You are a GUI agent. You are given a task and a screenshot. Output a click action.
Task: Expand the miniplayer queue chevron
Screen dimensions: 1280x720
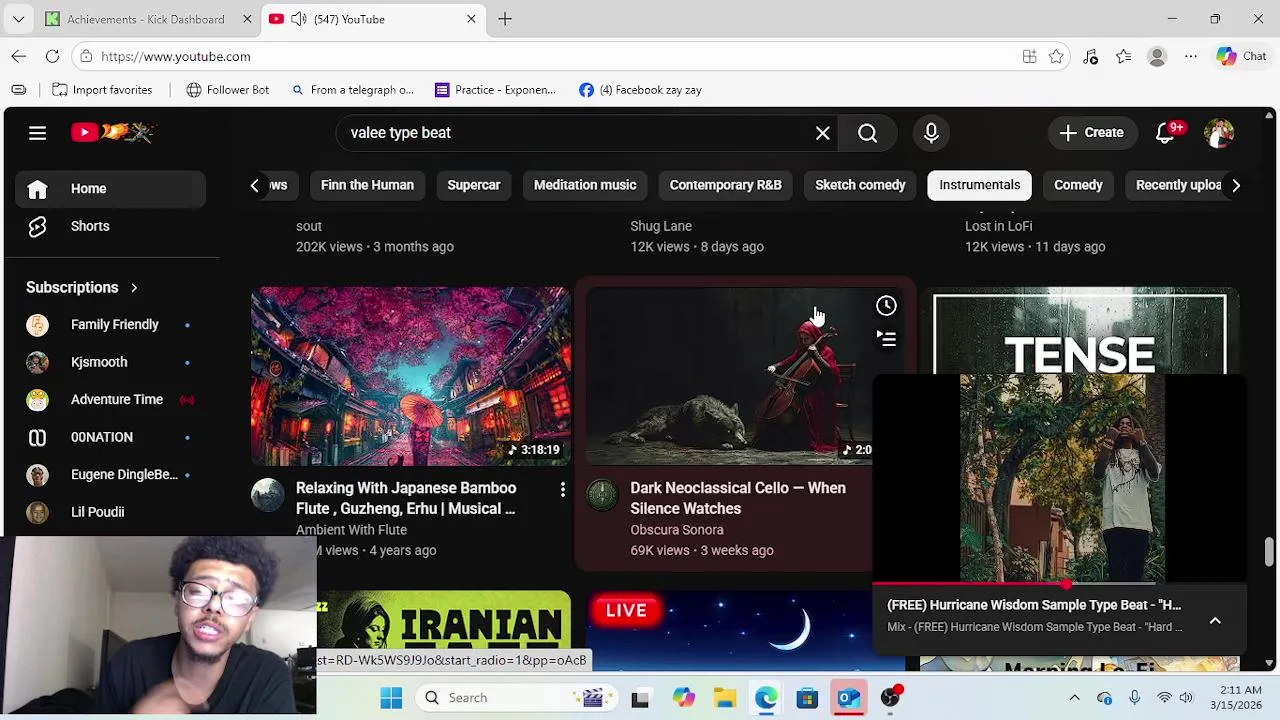[1215, 621]
